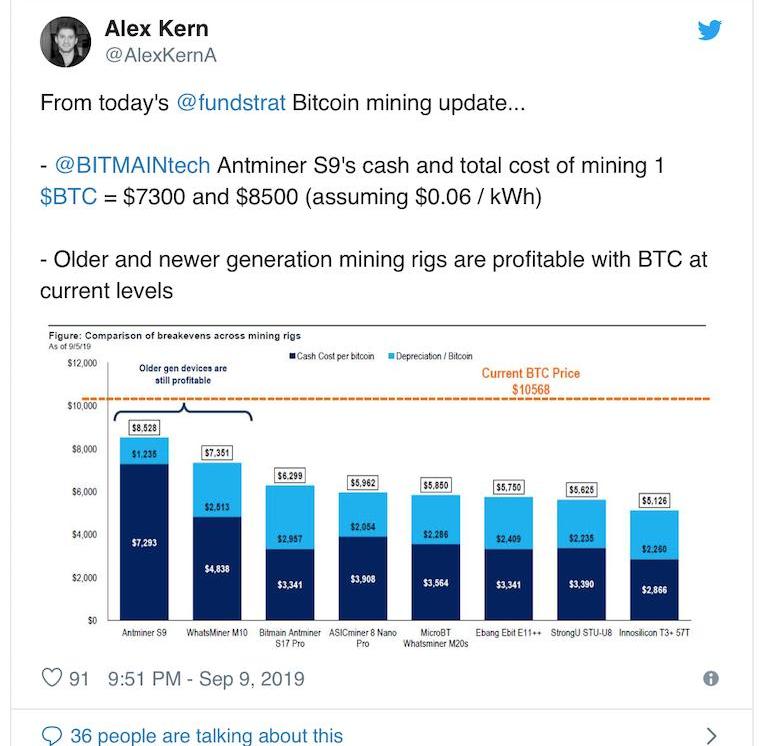Click the Antminer S9 bar in chart
The height and width of the screenshot is (746, 768).
tap(144, 530)
